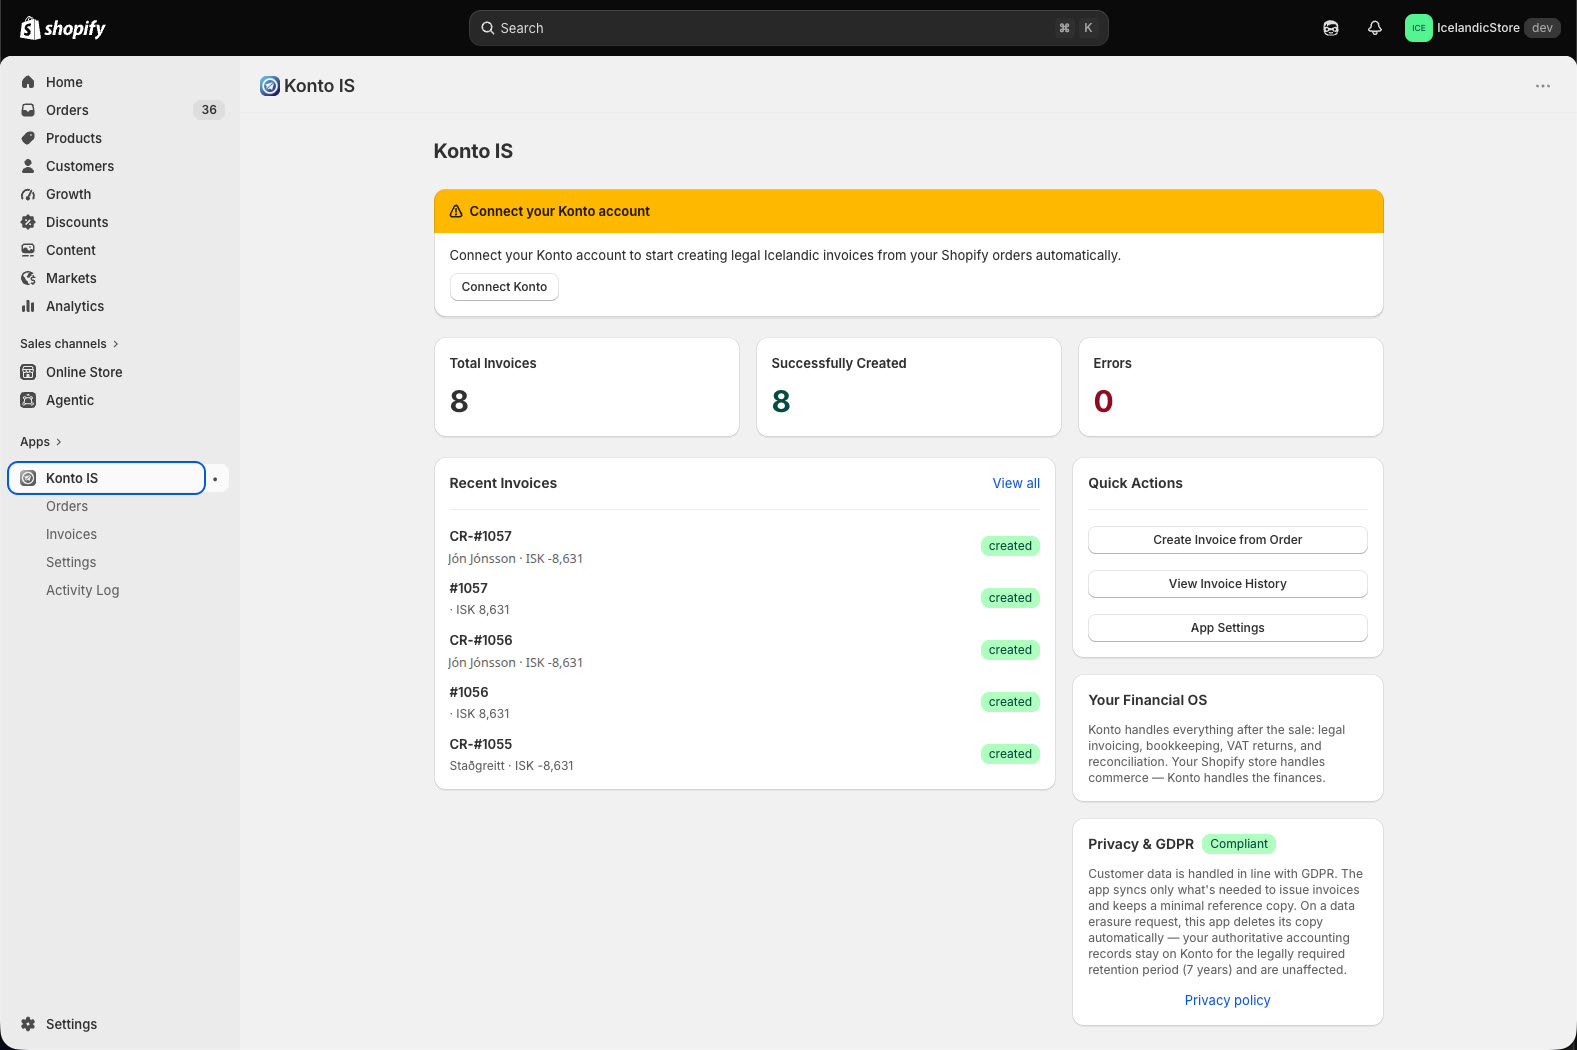Click the Settings gear icon
The height and width of the screenshot is (1050, 1577).
28,1024
